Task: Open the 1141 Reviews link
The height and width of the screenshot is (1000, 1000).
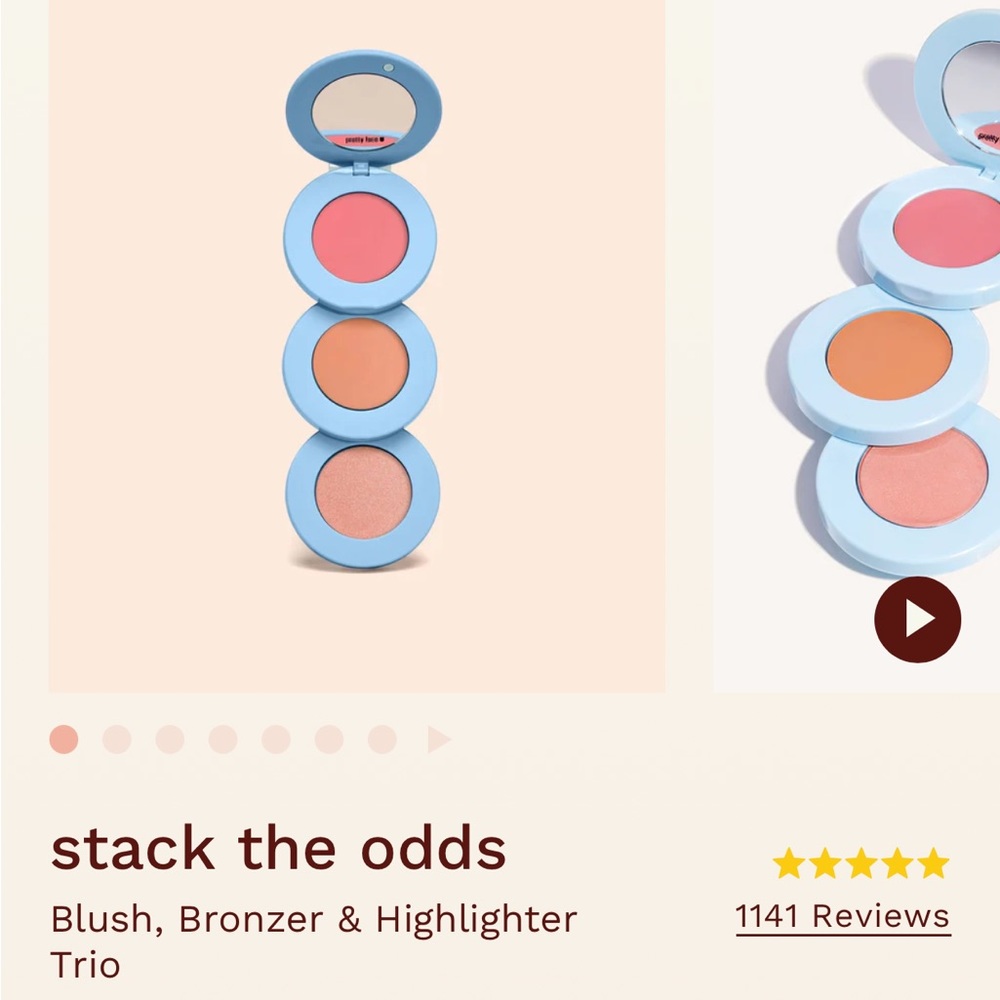Action: [x=842, y=916]
